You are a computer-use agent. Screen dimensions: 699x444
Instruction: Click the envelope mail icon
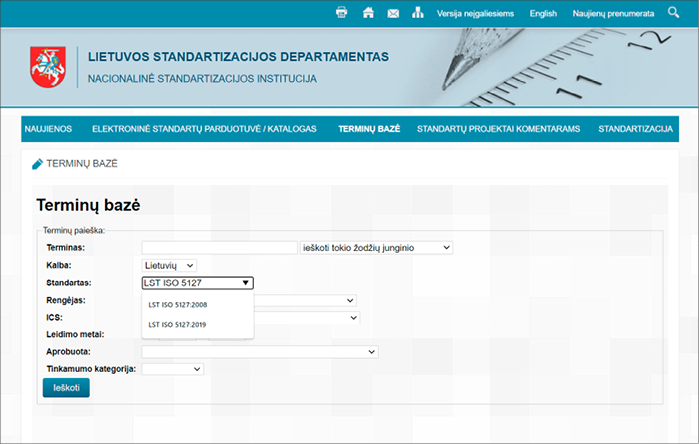pos(393,13)
